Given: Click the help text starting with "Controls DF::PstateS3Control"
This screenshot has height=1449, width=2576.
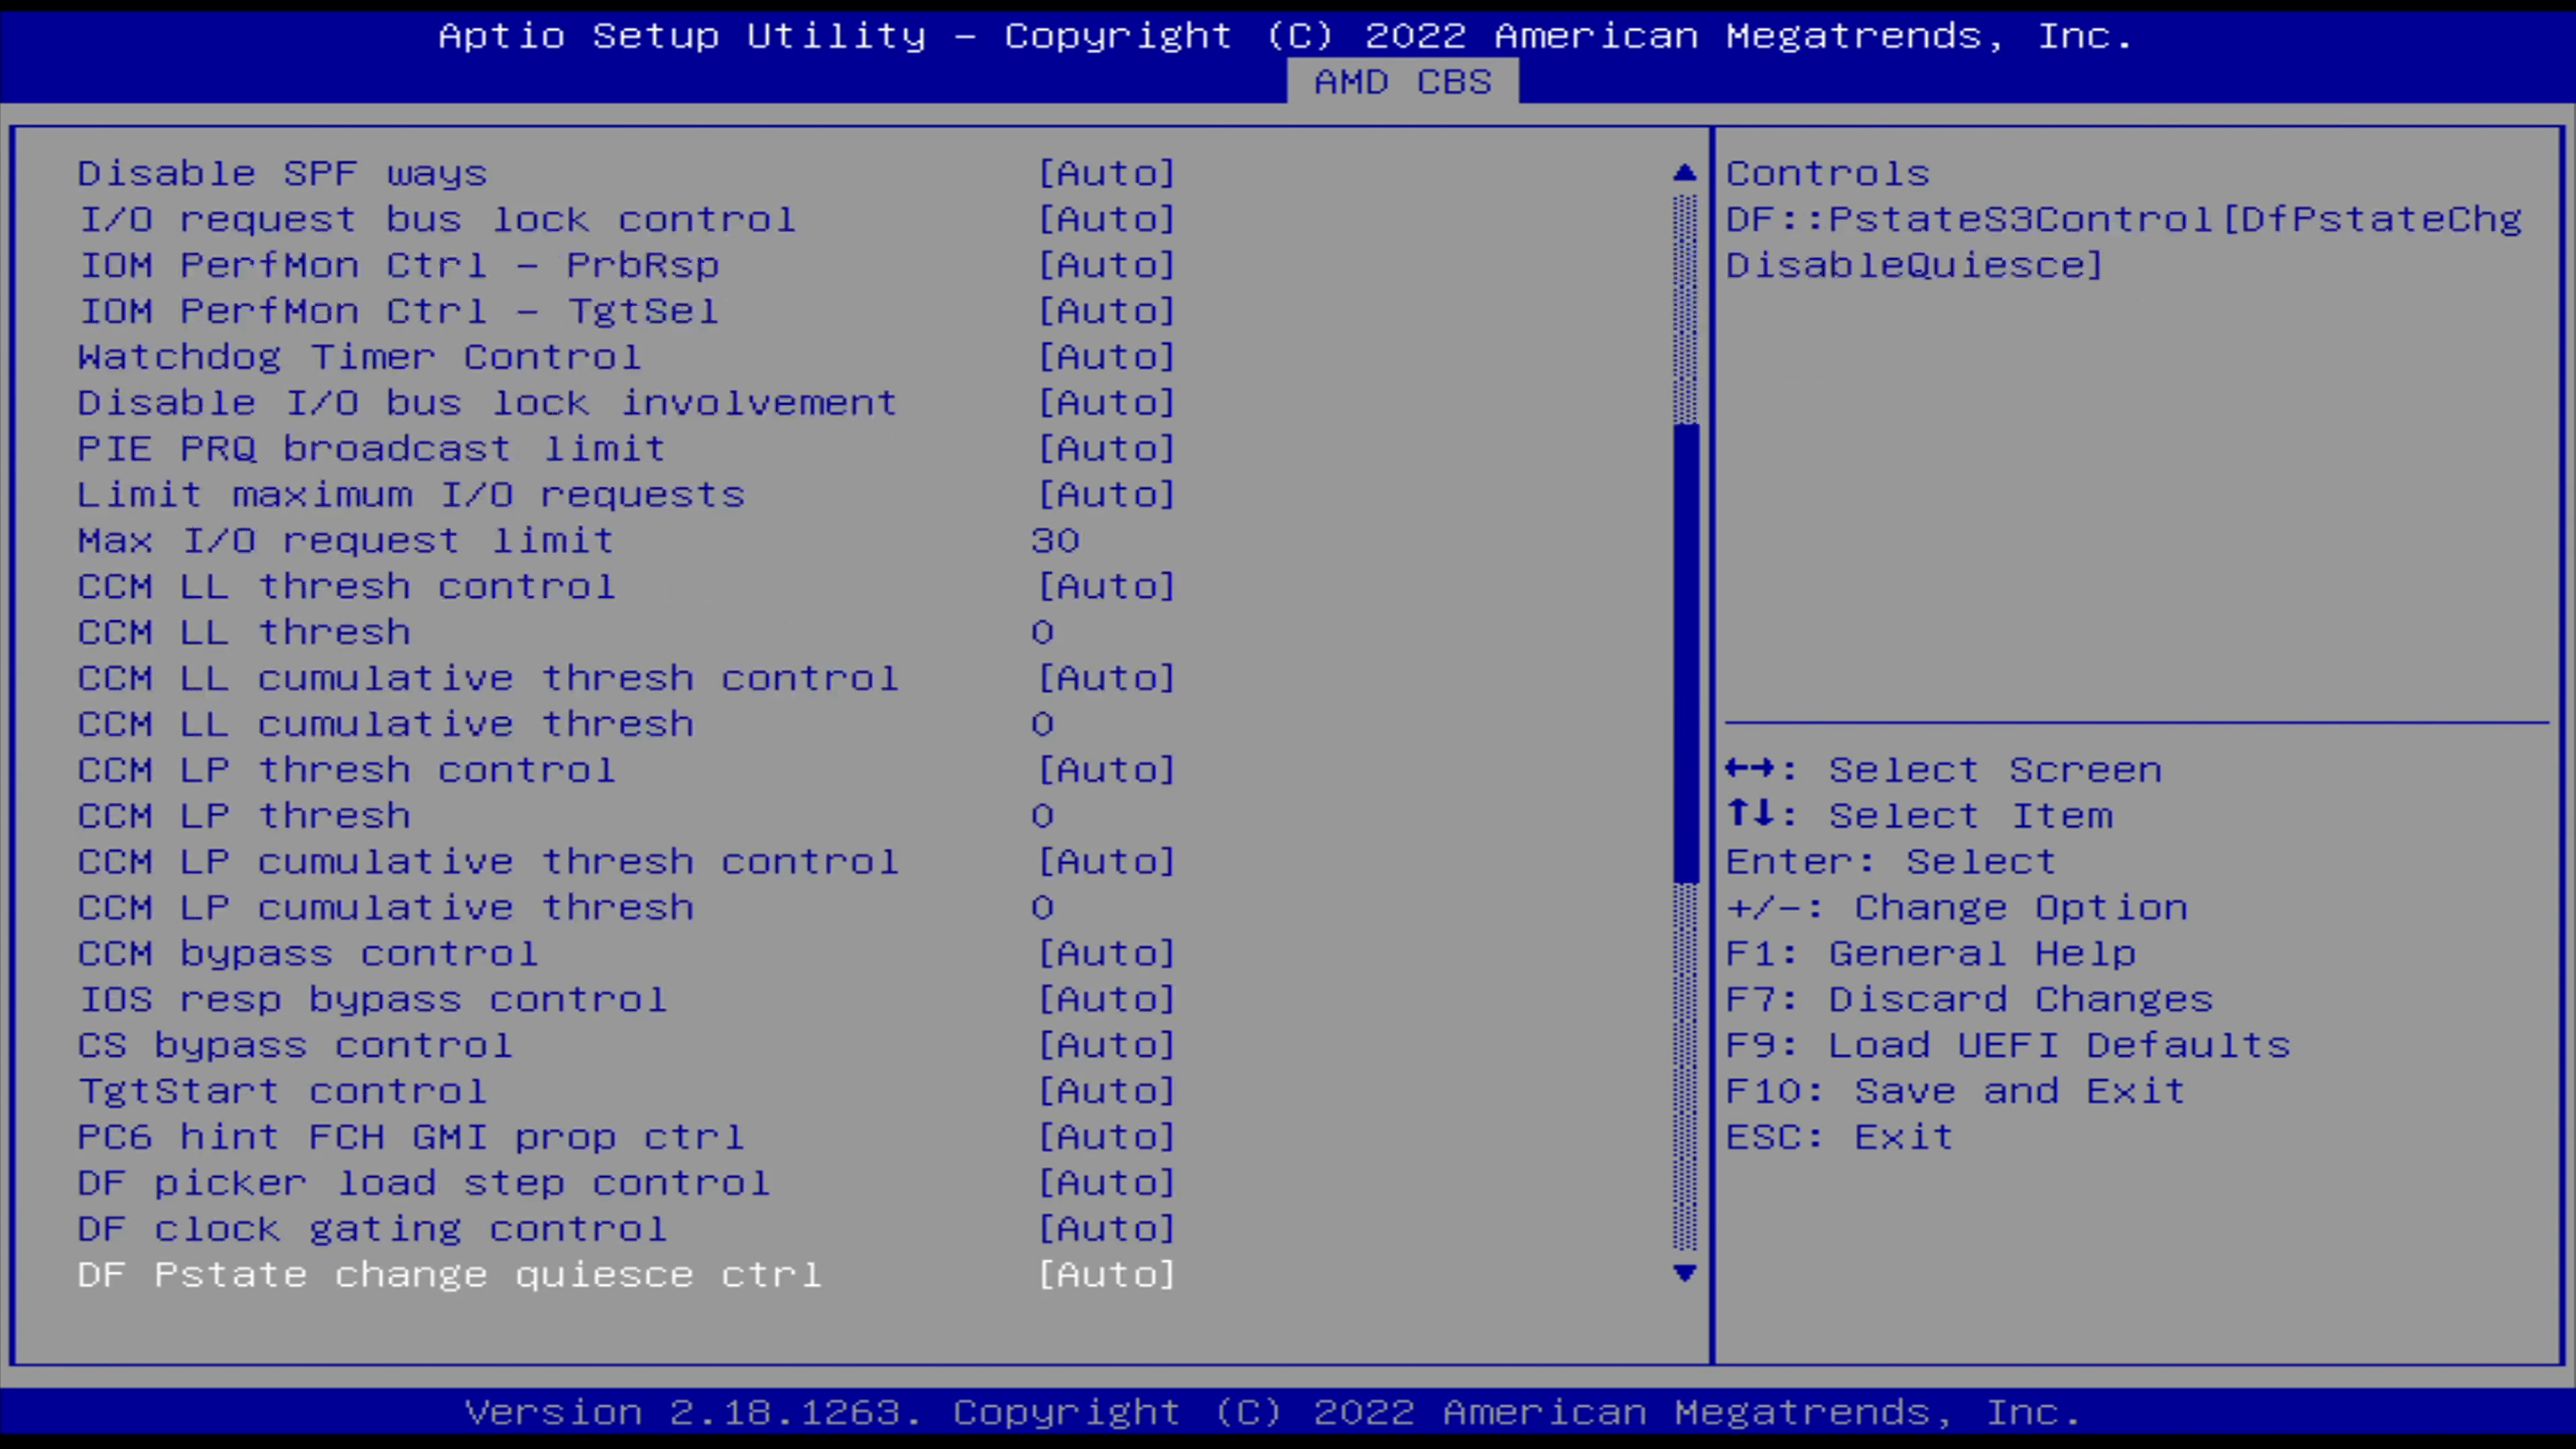Looking at the screenshot, I should tap(2124, 220).
